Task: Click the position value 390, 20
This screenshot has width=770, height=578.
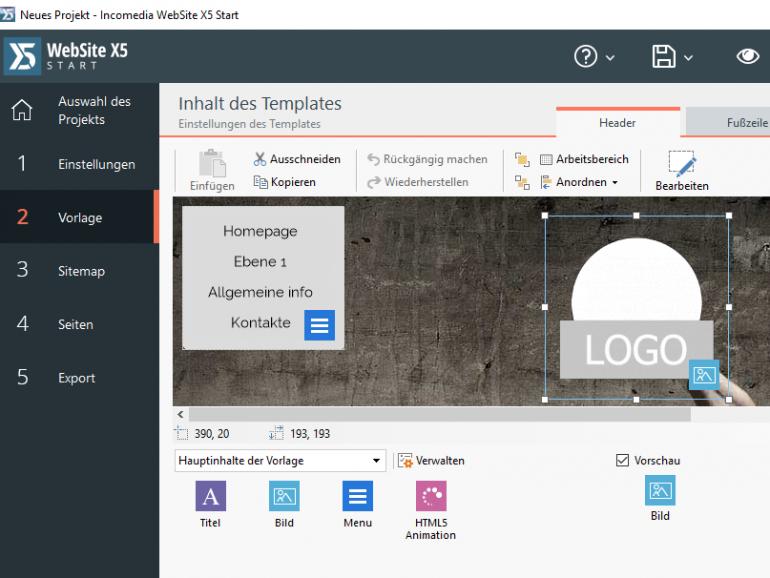Action: tap(212, 434)
